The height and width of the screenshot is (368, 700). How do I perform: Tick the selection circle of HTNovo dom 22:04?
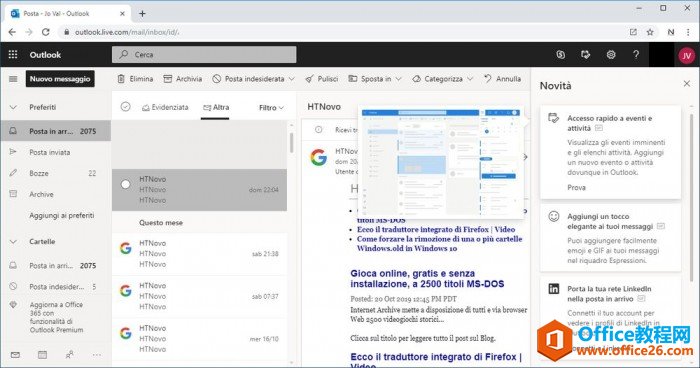pyautogui.click(x=125, y=184)
